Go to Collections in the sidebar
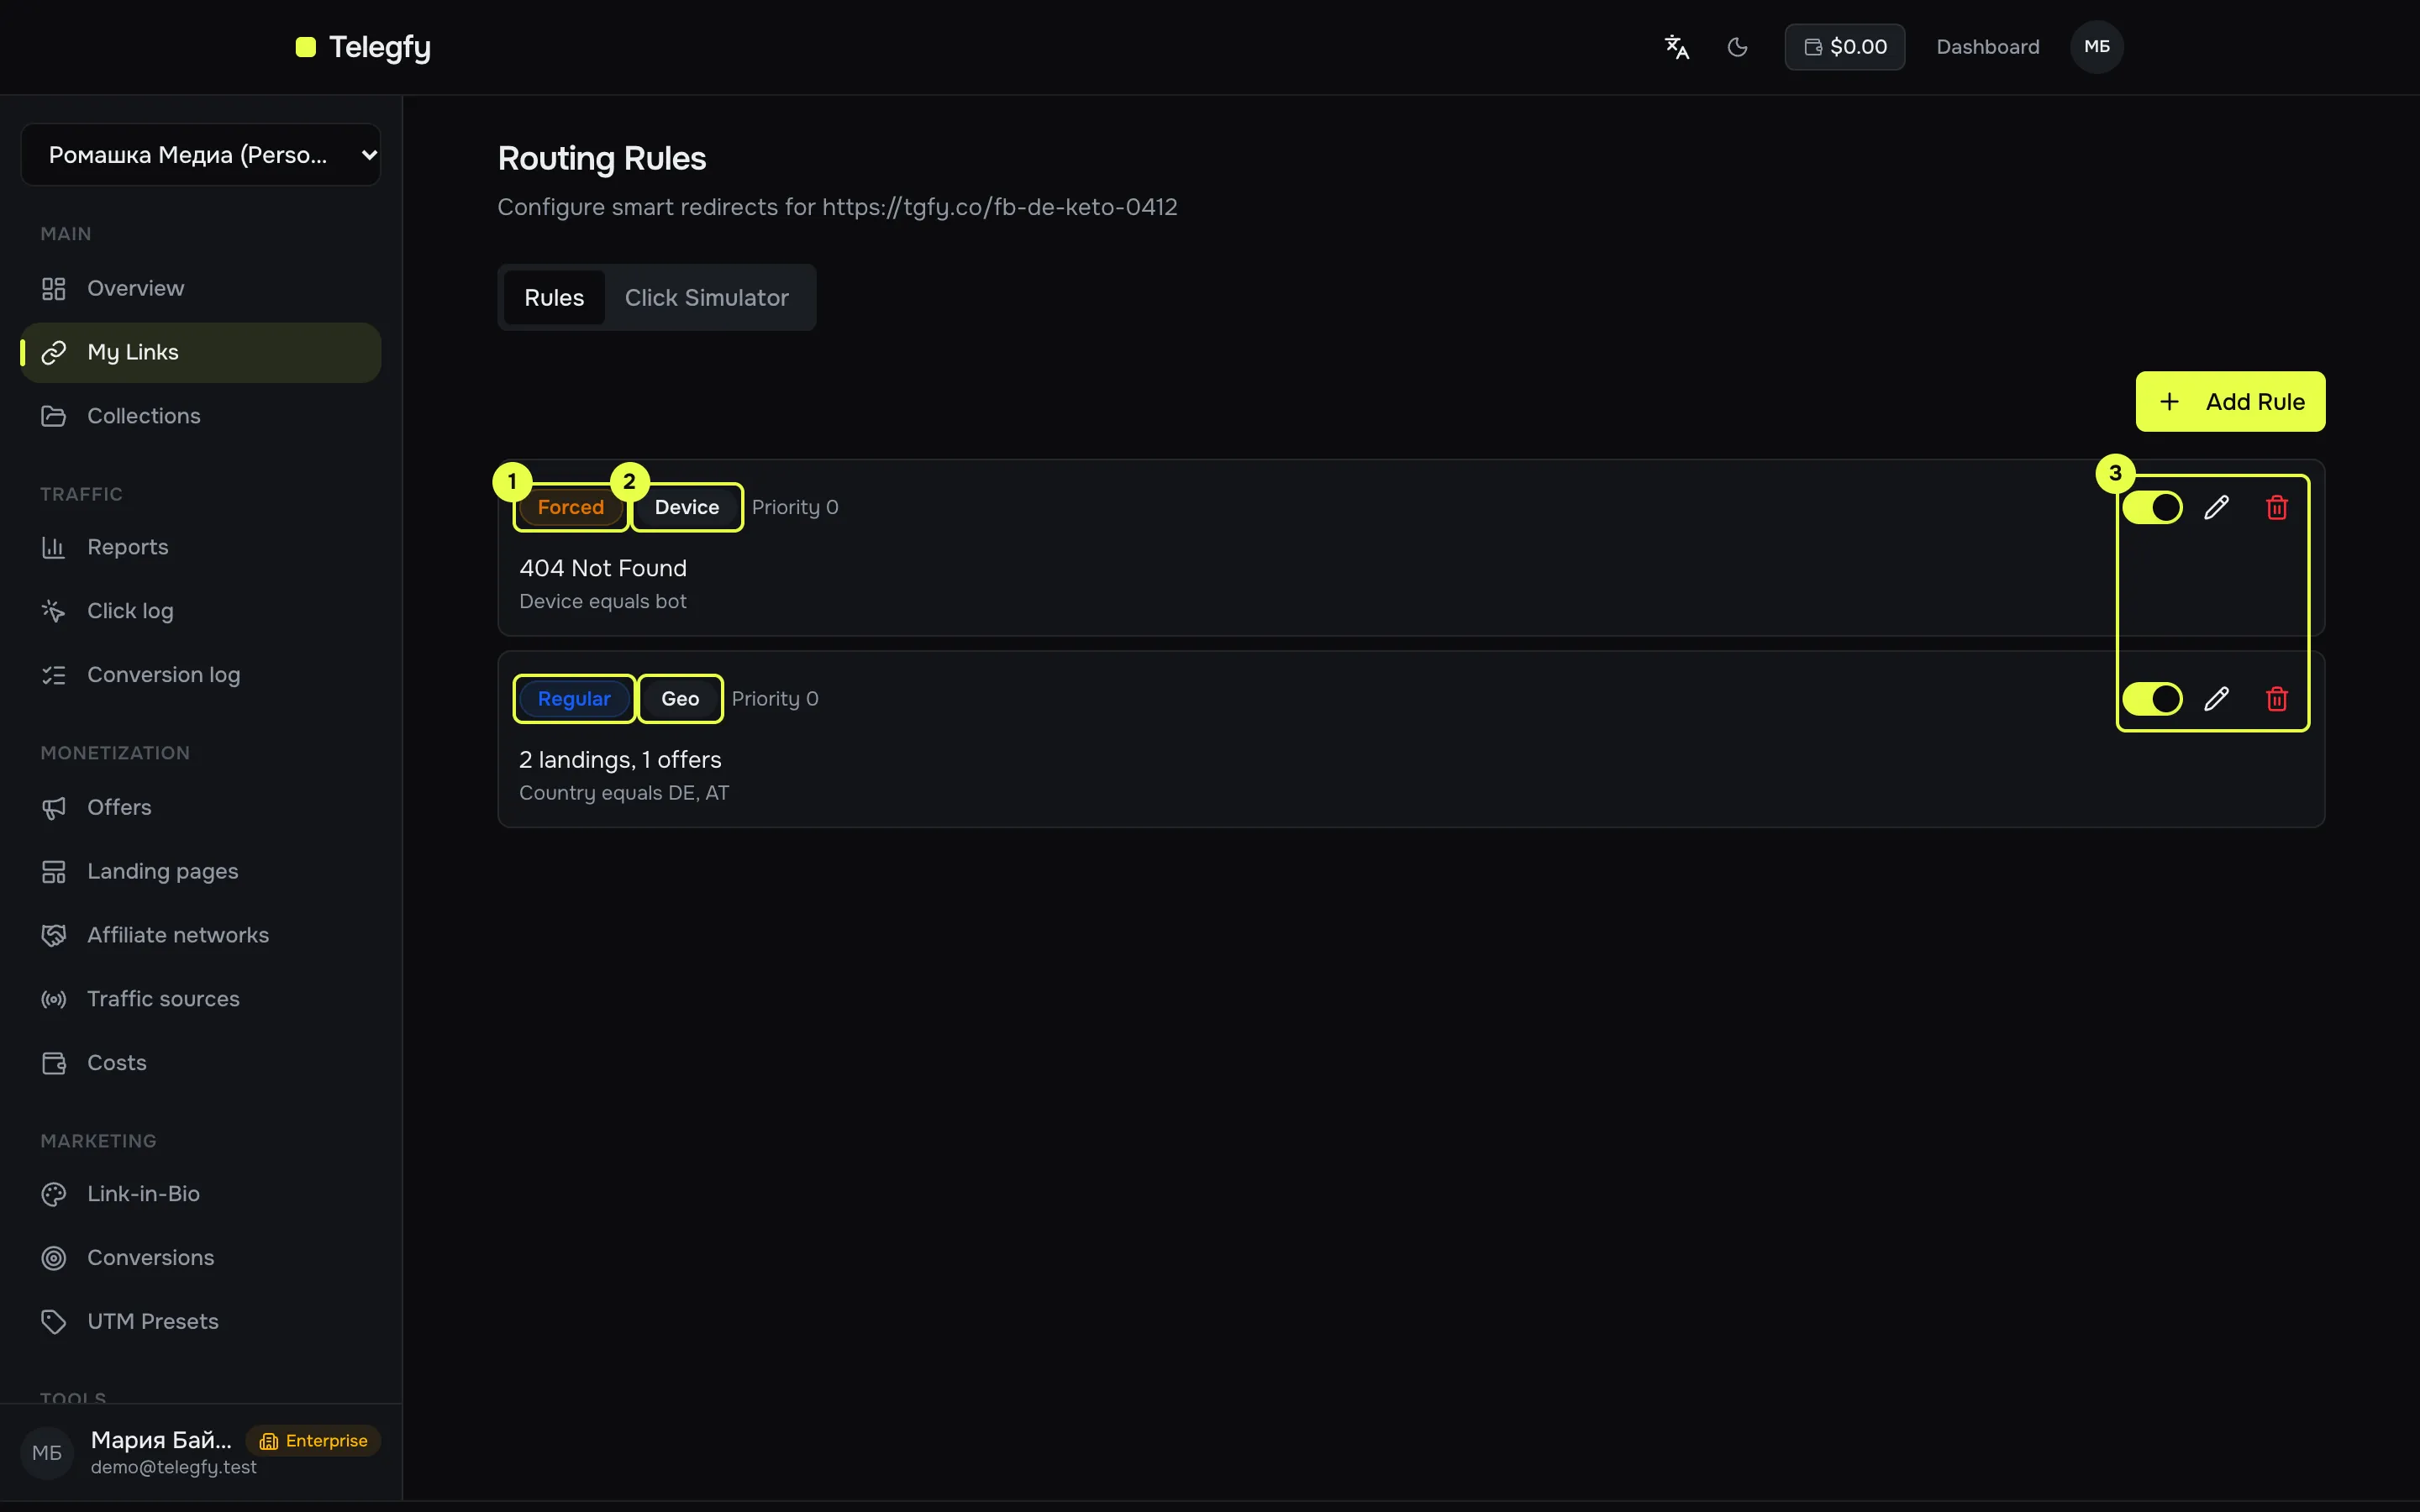 click(201, 416)
